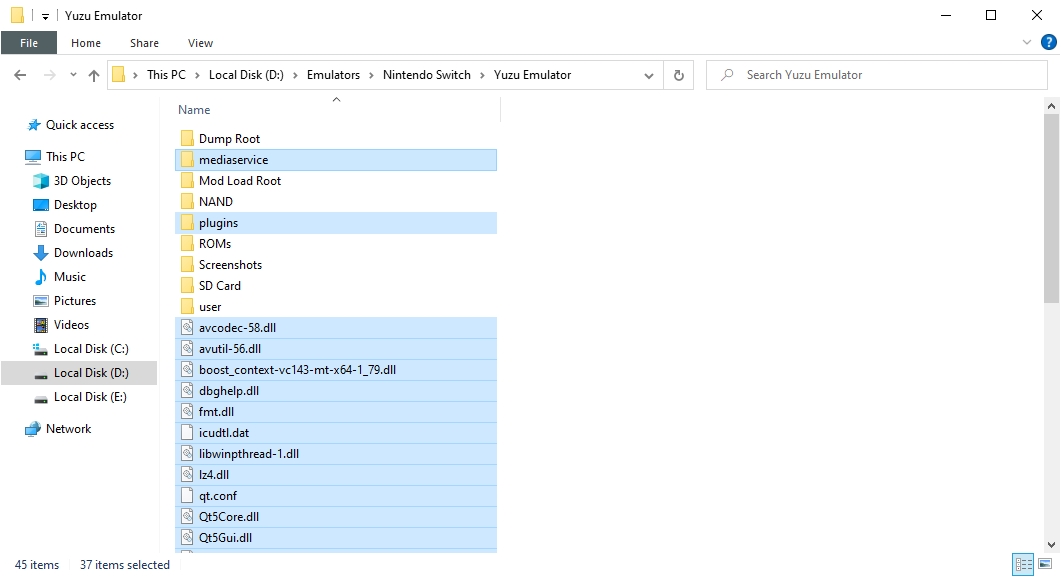Image resolution: width=1061 pixels, height=577 pixels.
Task: Select avcodec-58.dll file icon
Action: pyautogui.click(x=187, y=327)
